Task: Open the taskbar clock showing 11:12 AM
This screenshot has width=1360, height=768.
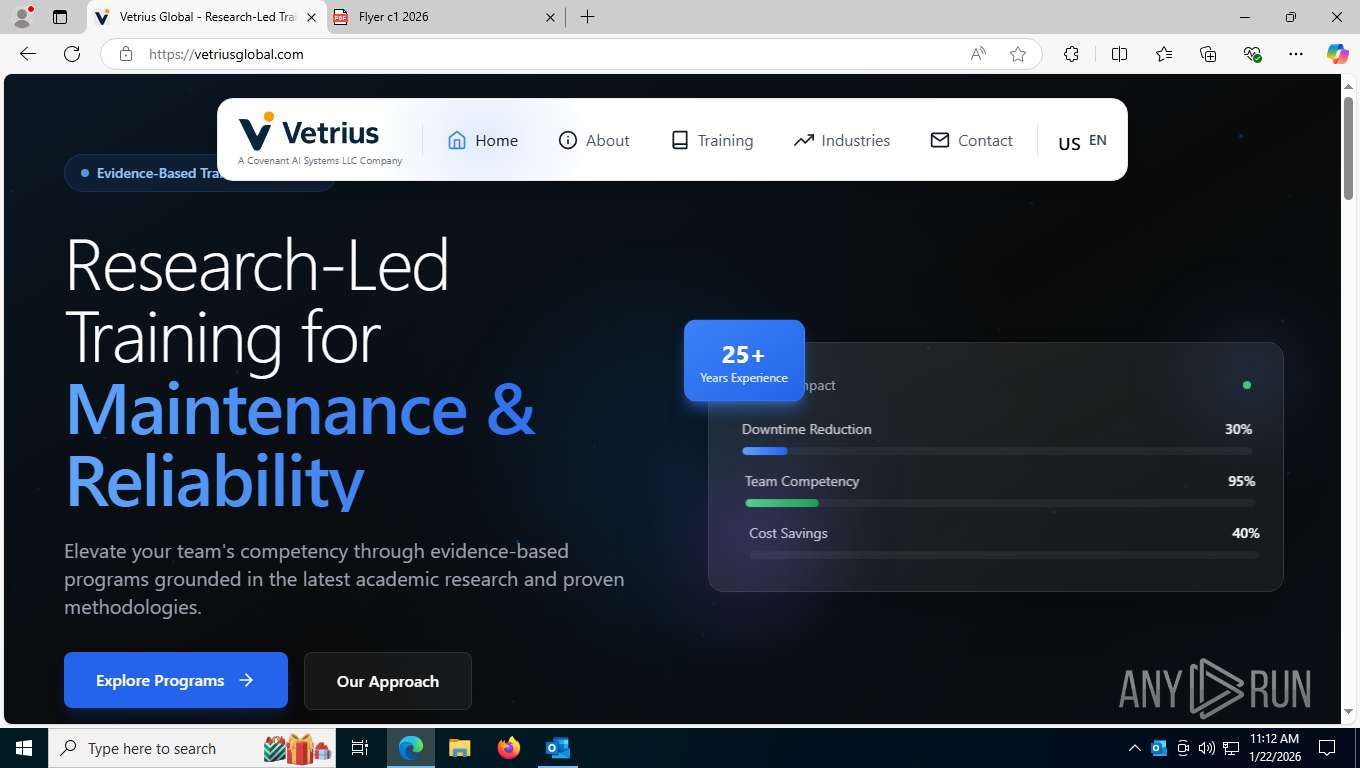Action: pyautogui.click(x=1273, y=748)
